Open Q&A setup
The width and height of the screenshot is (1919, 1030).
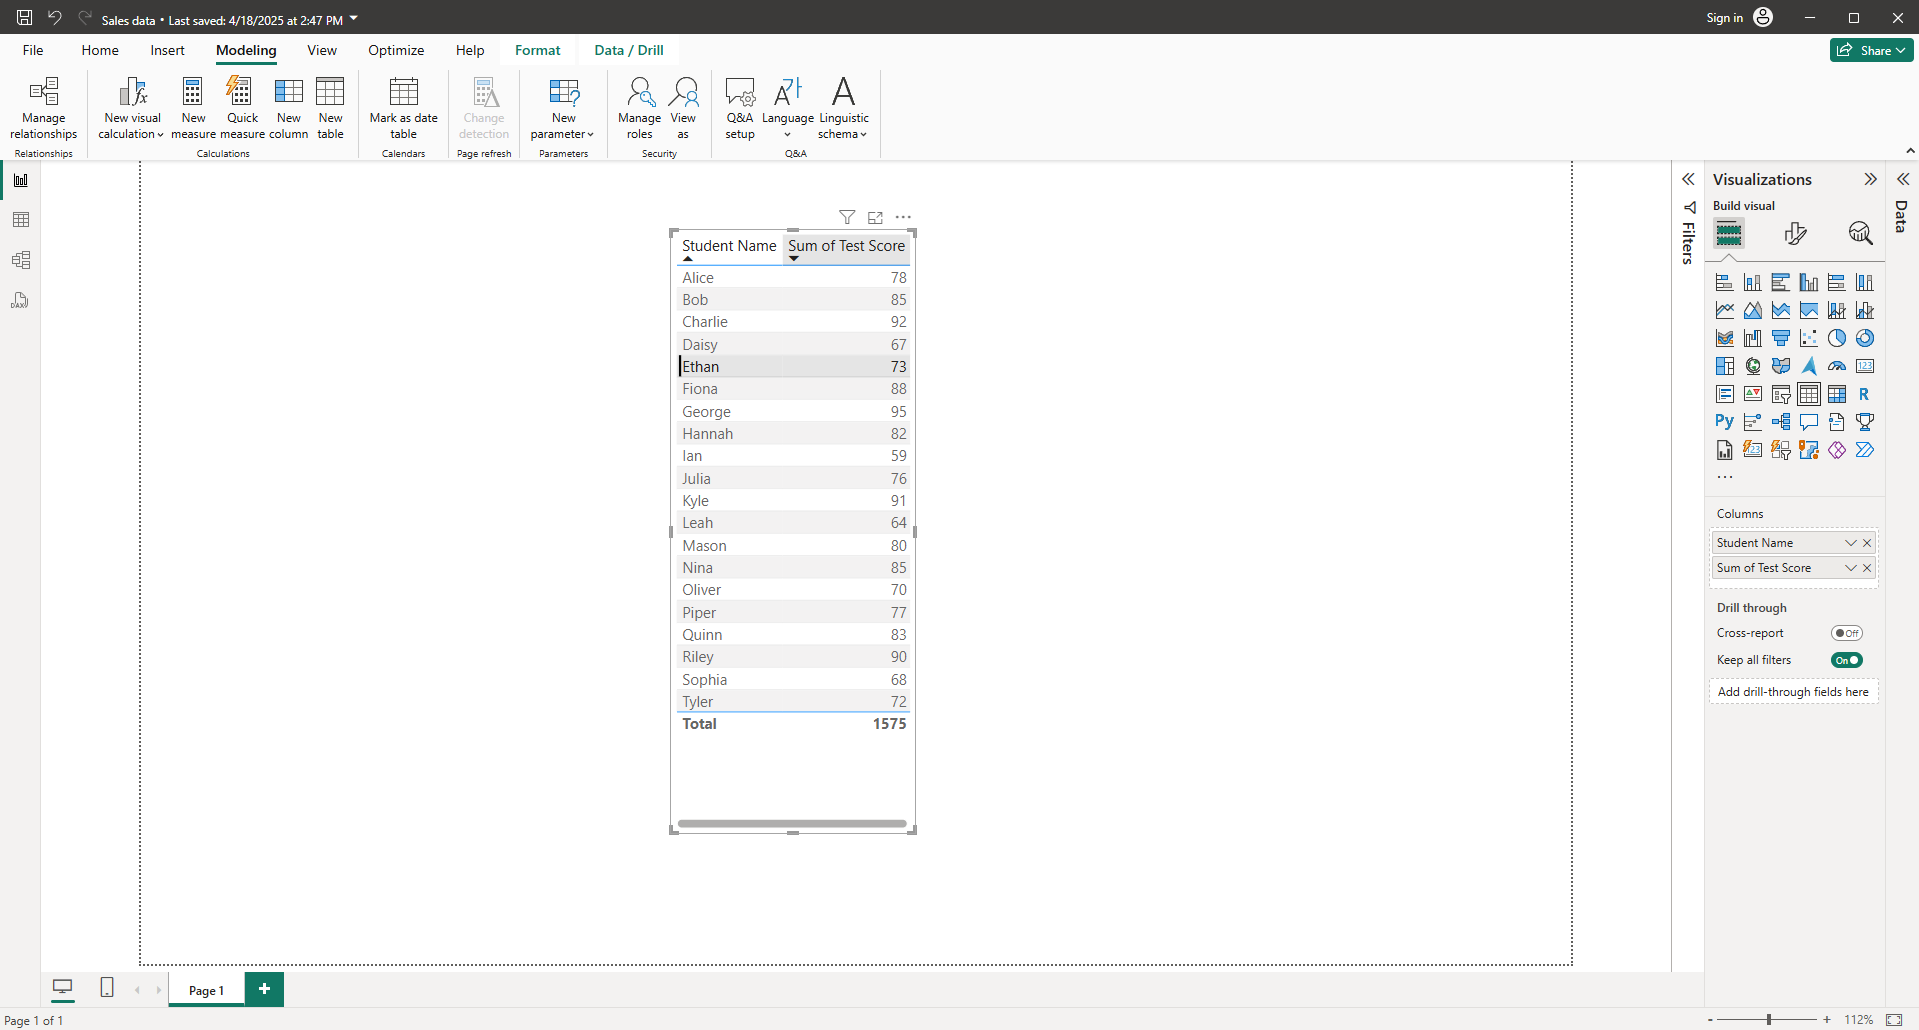point(740,108)
